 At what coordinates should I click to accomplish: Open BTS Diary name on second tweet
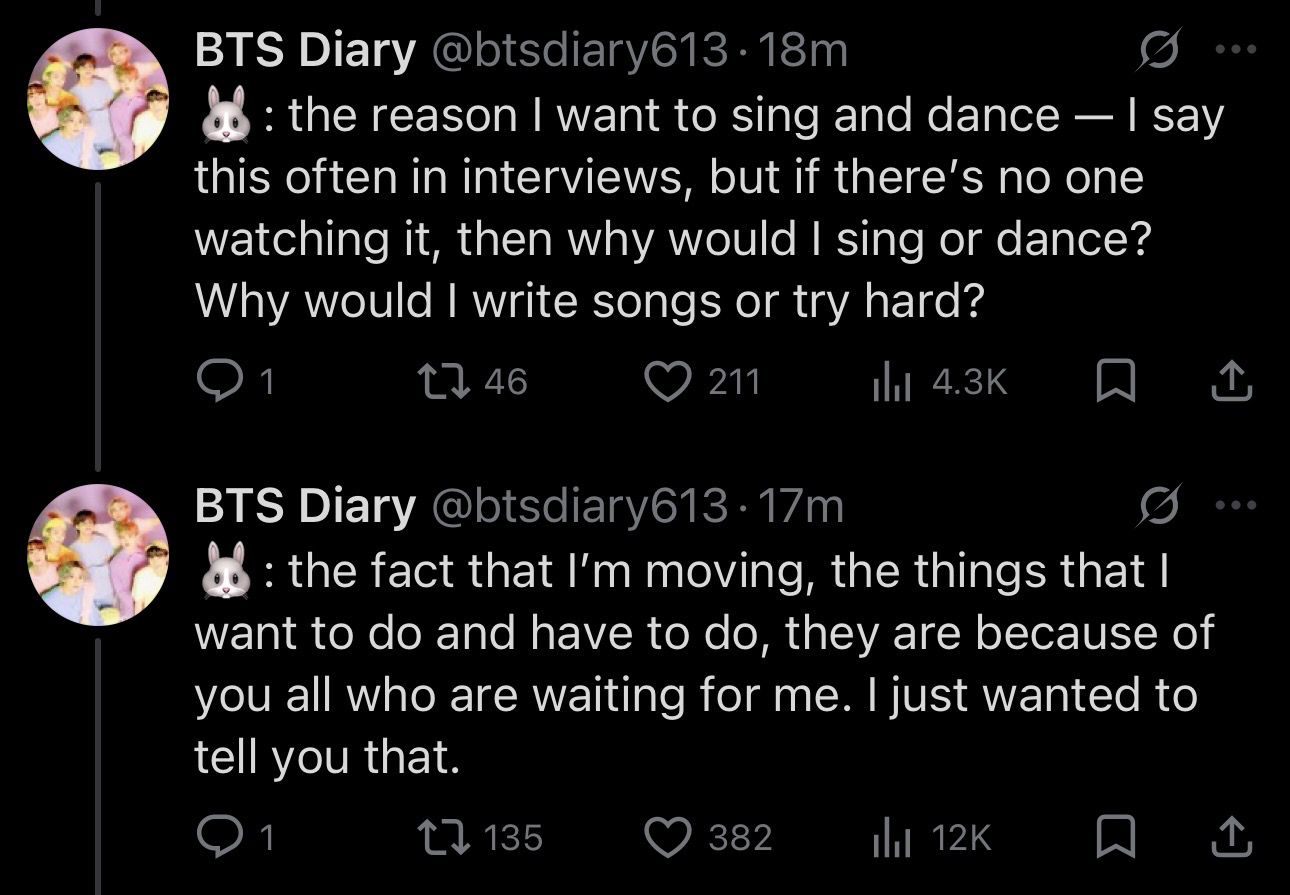[305, 507]
